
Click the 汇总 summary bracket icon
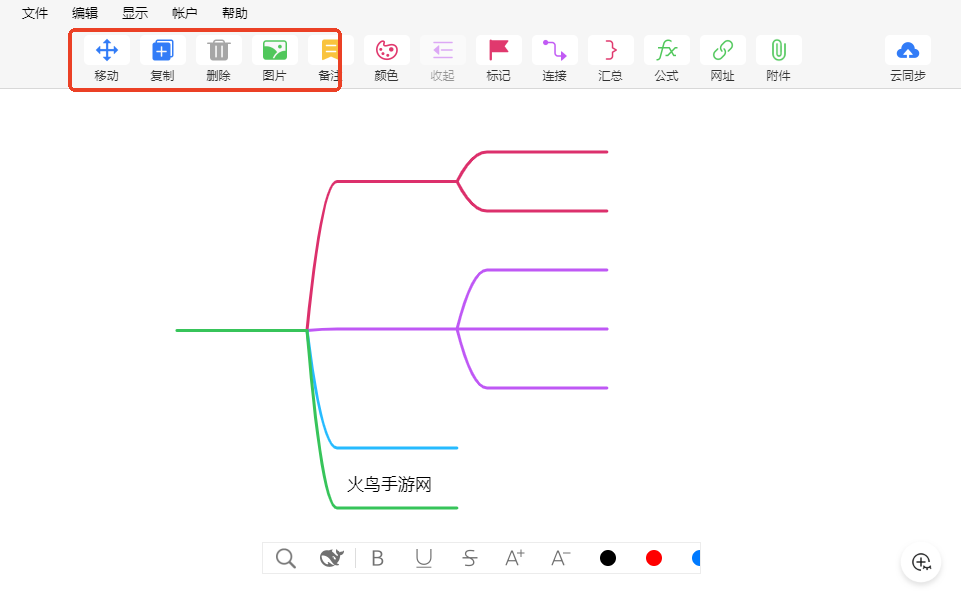coord(610,50)
